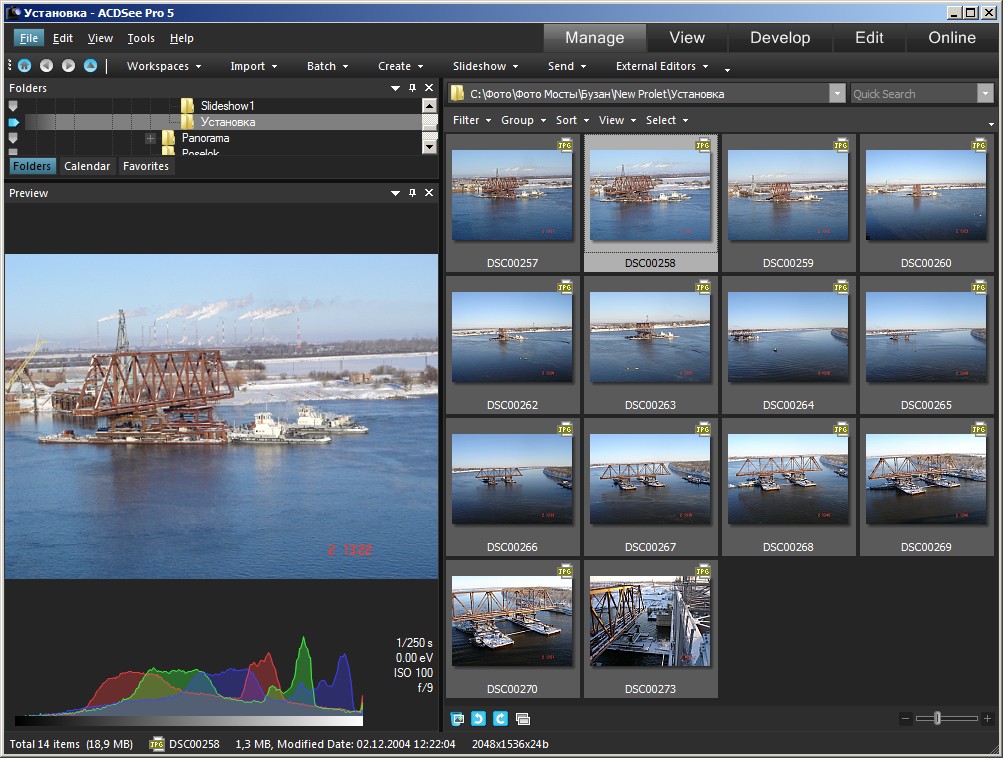
Task: Go back with the left arrow icon
Action: [x=46, y=65]
